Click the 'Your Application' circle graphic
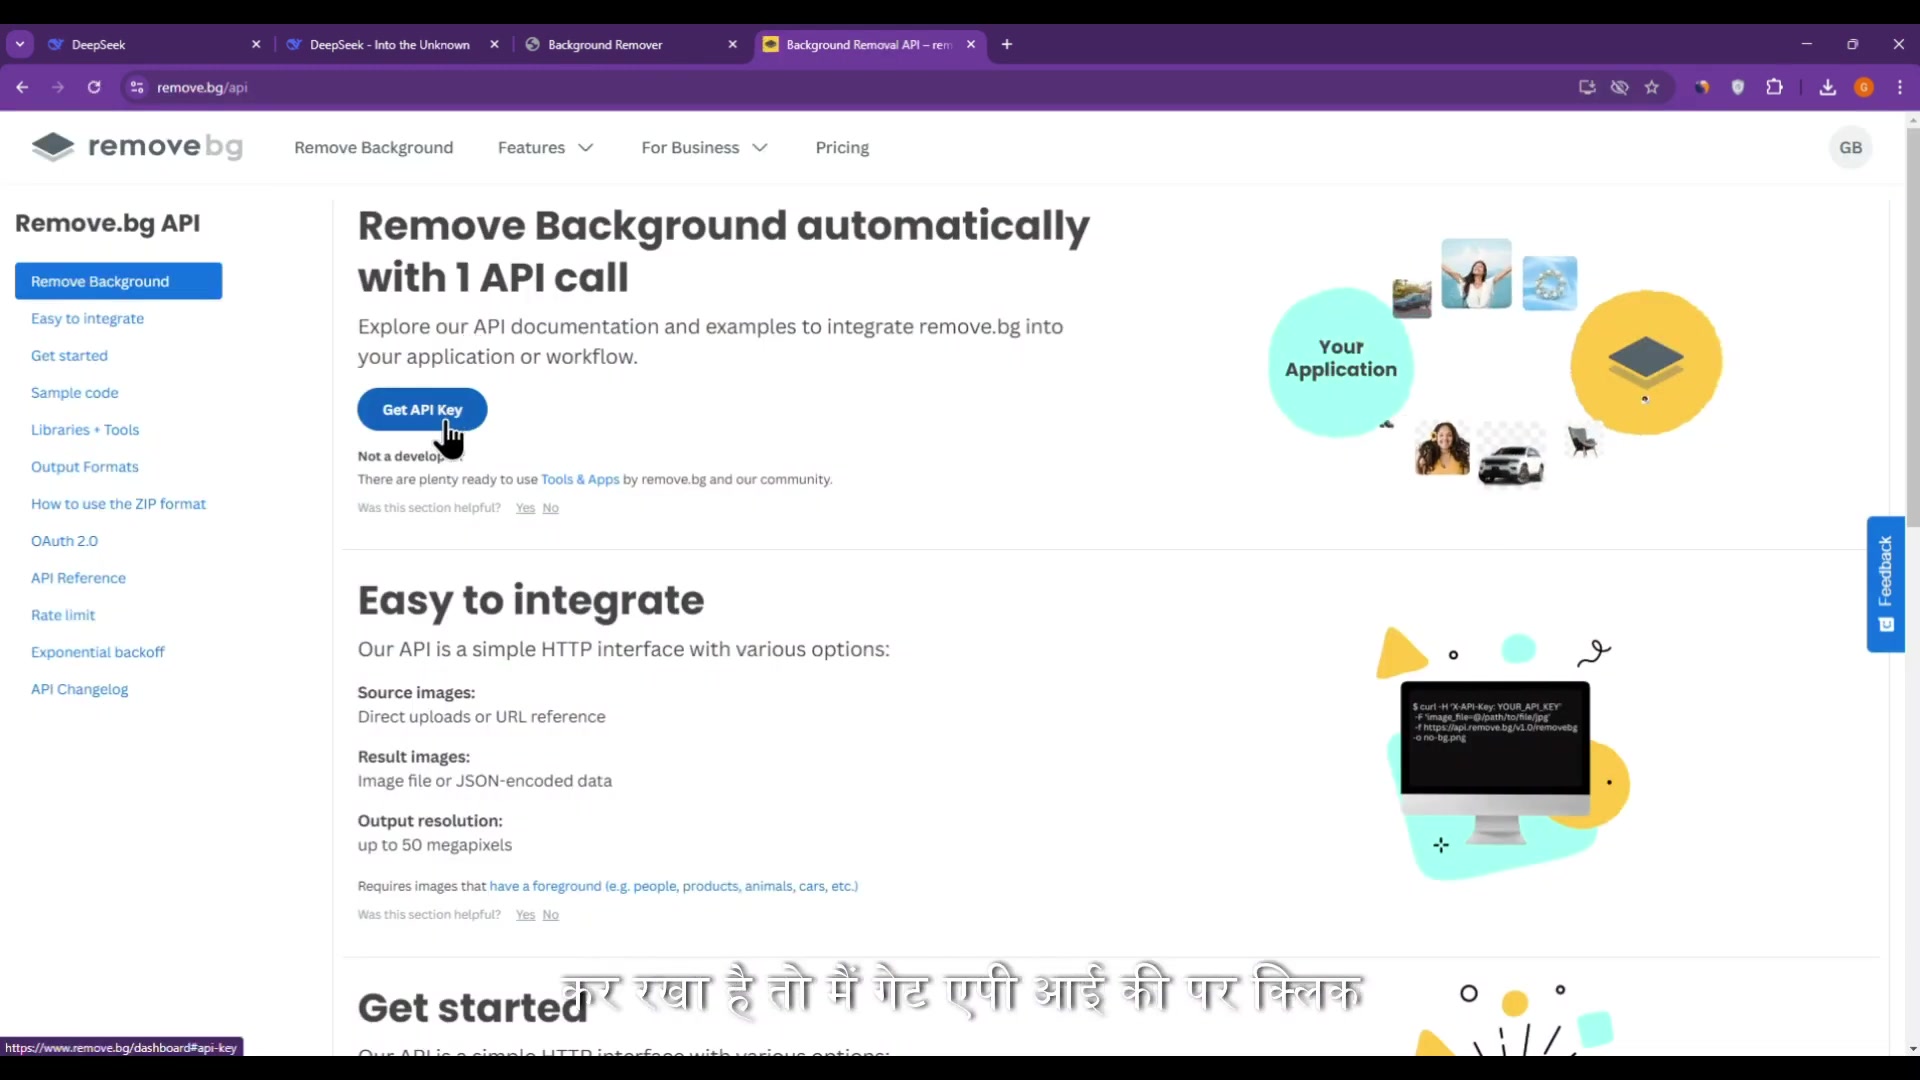This screenshot has width=1920, height=1080. (x=1341, y=361)
